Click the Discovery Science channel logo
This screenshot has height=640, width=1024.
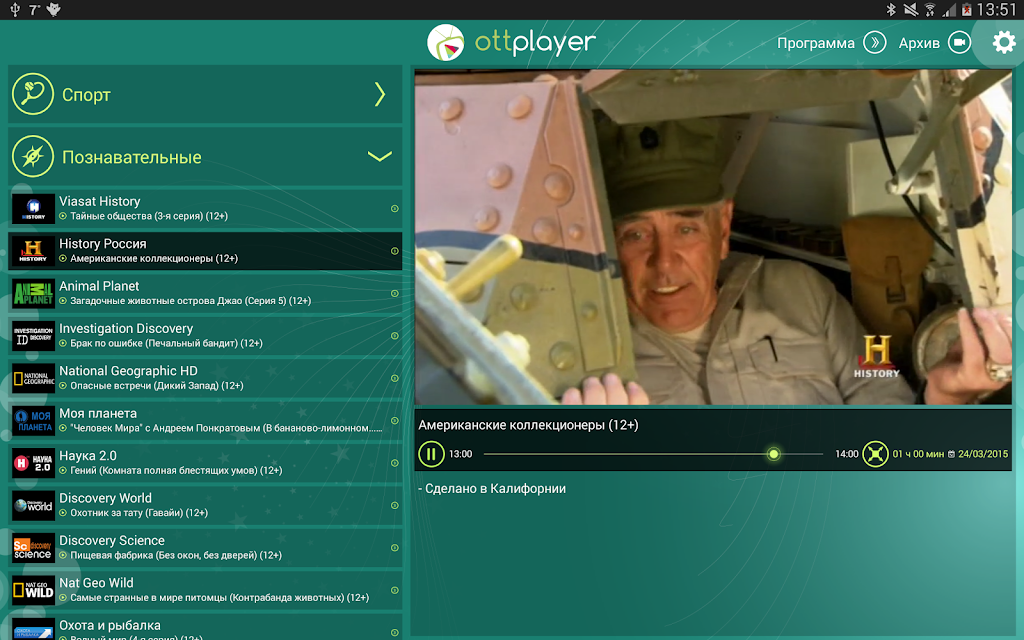pyautogui.click(x=33, y=548)
